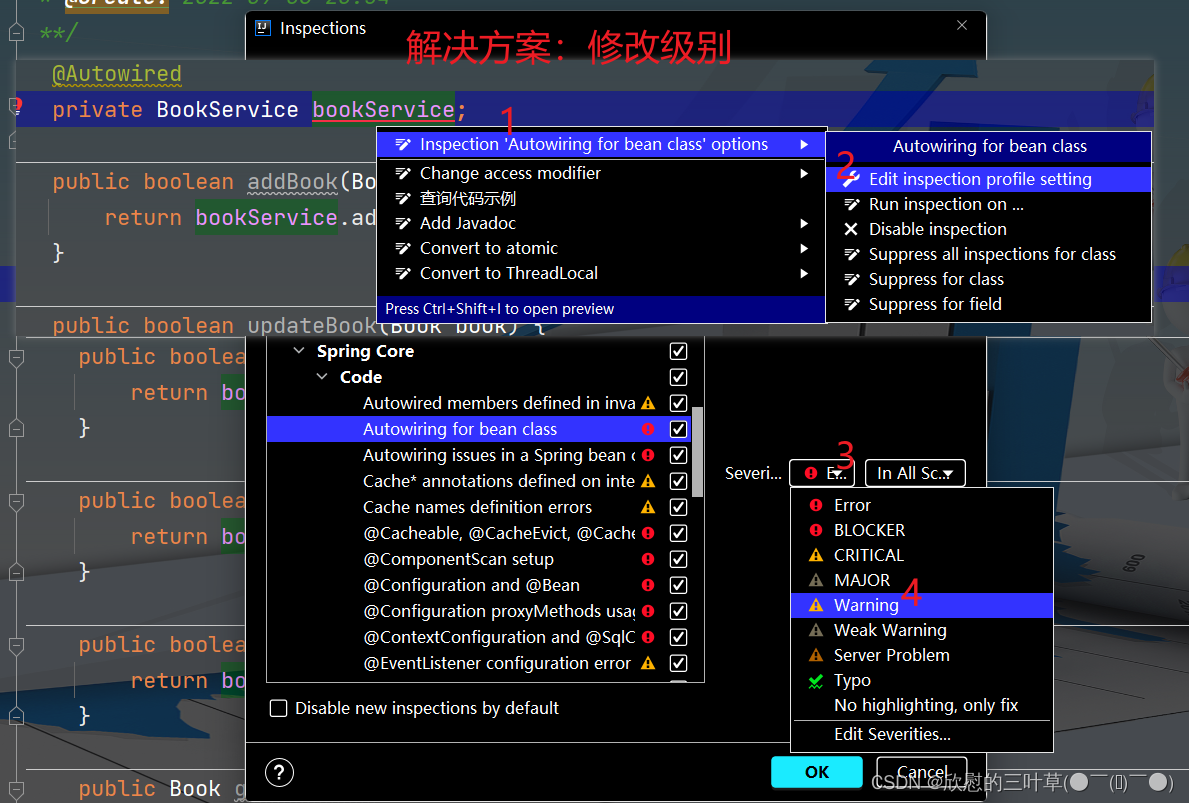This screenshot has height=803, width=1189.
Task: Collapse the Spring Core tree node
Action: (x=299, y=350)
